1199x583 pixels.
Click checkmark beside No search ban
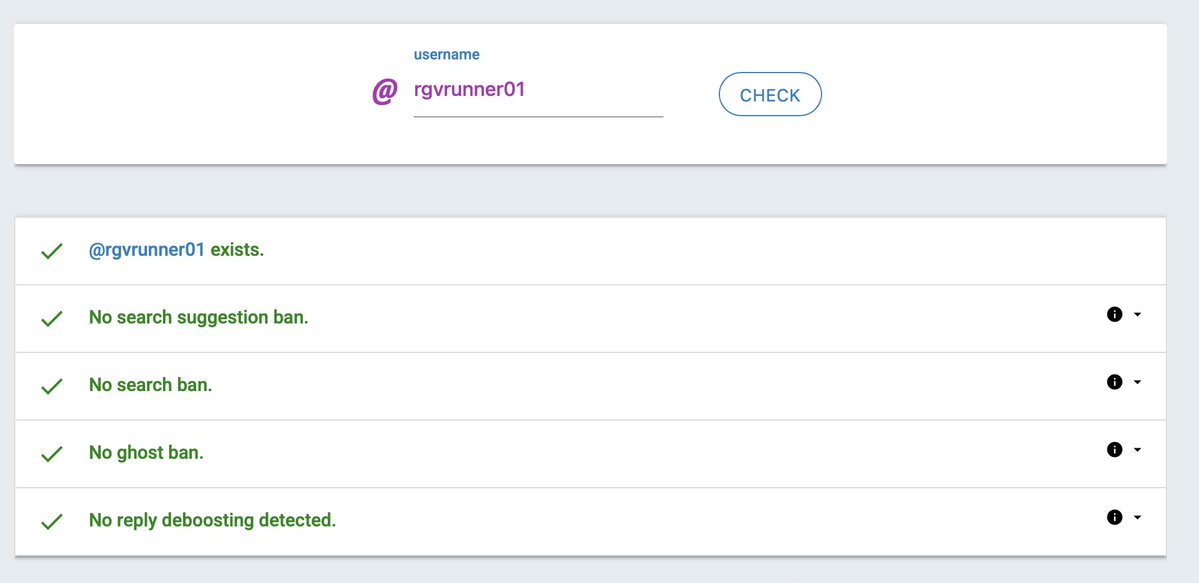pyautogui.click(x=51, y=386)
